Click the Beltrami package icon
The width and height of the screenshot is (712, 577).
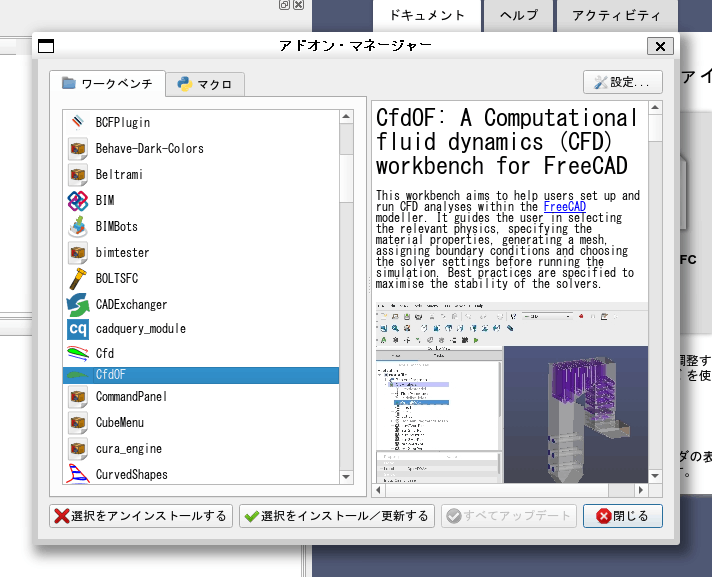78,174
